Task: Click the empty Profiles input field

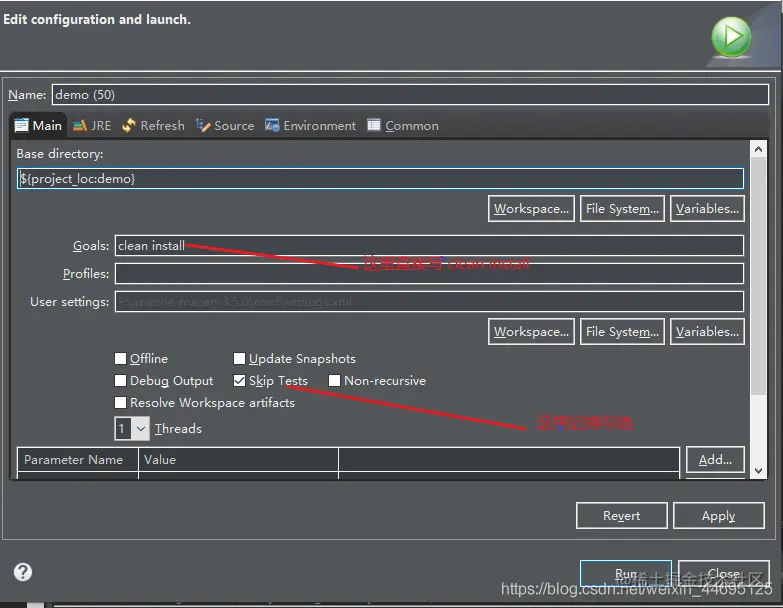Action: (x=429, y=274)
